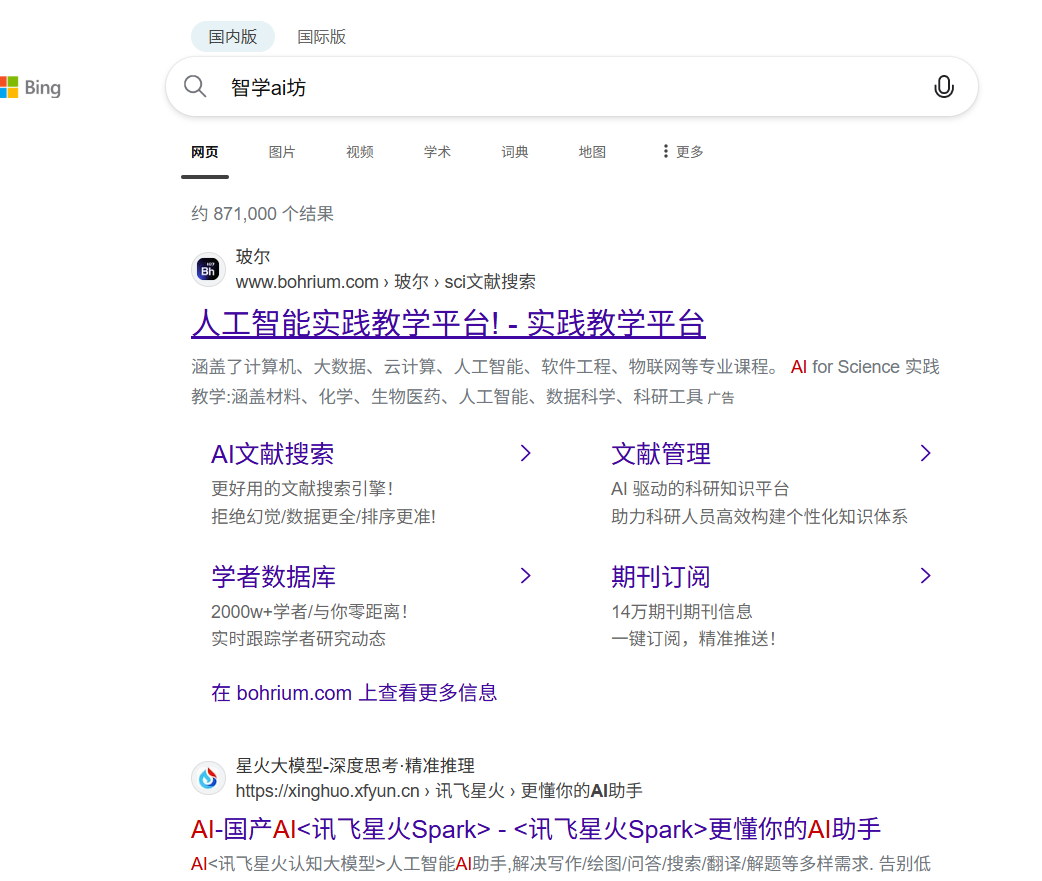Click chevron next to 学者数据库
This screenshot has height=881, width=1042.
[525, 576]
